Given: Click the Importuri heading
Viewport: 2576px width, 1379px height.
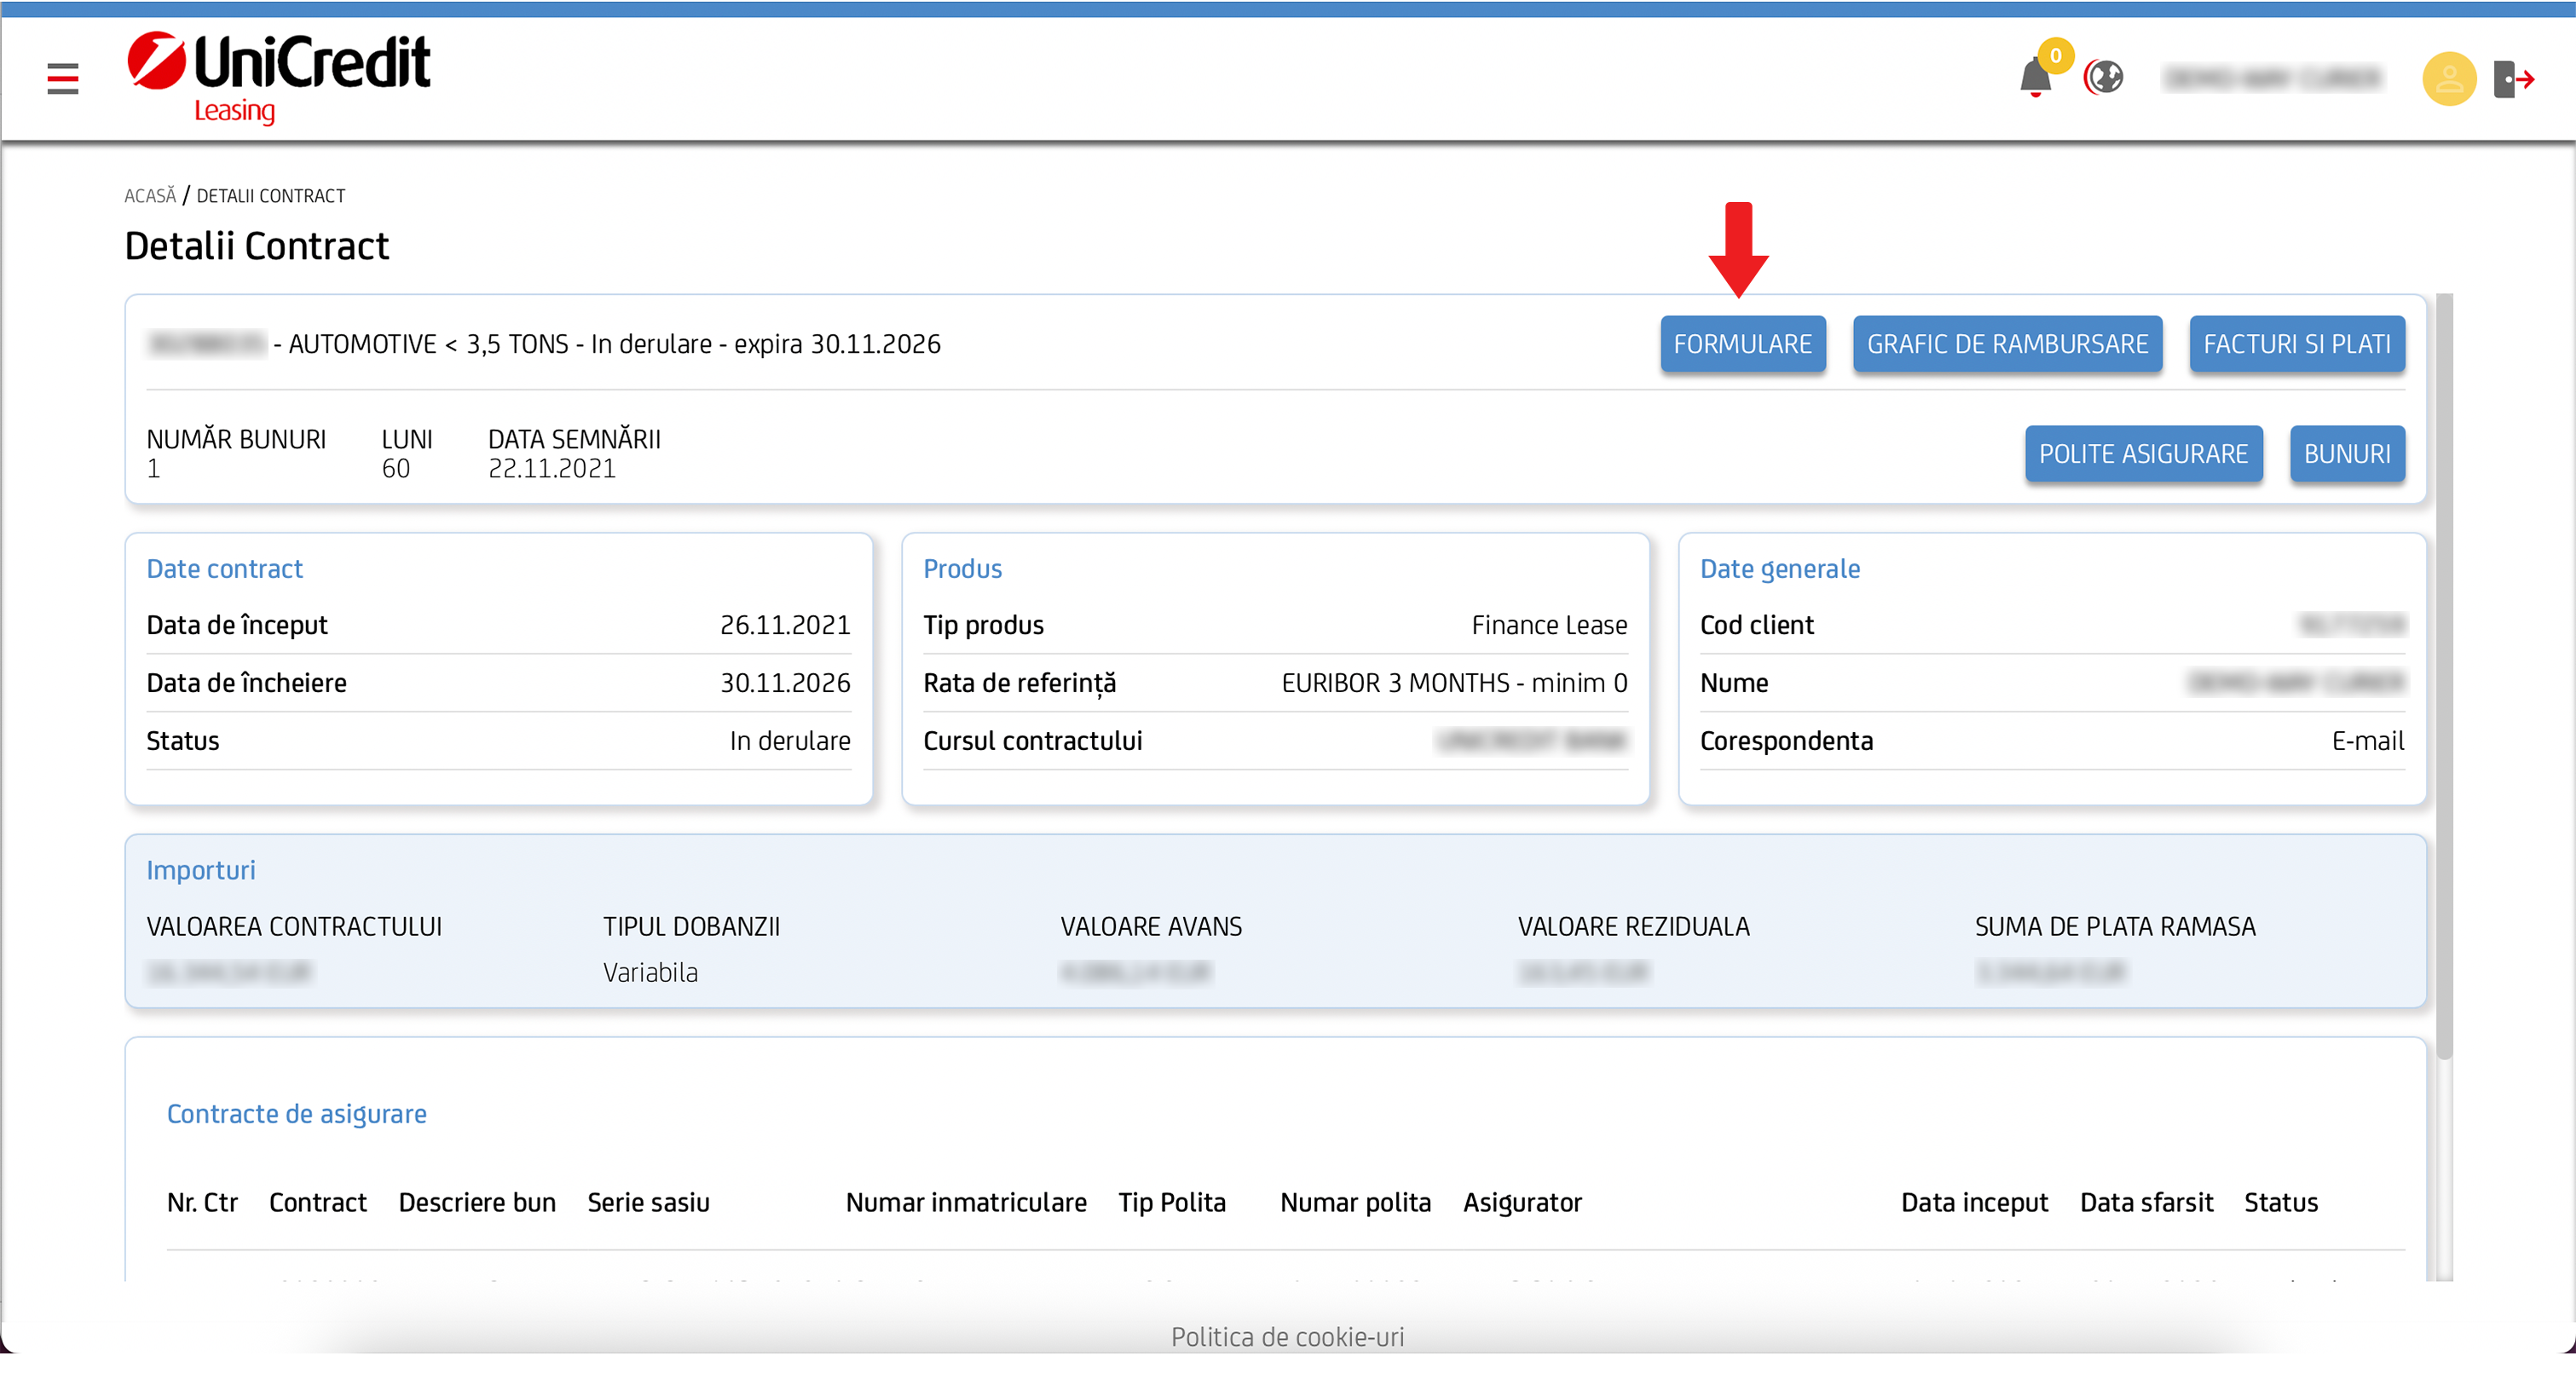Looking at the screenshot, I should click(x=200, y=870).
